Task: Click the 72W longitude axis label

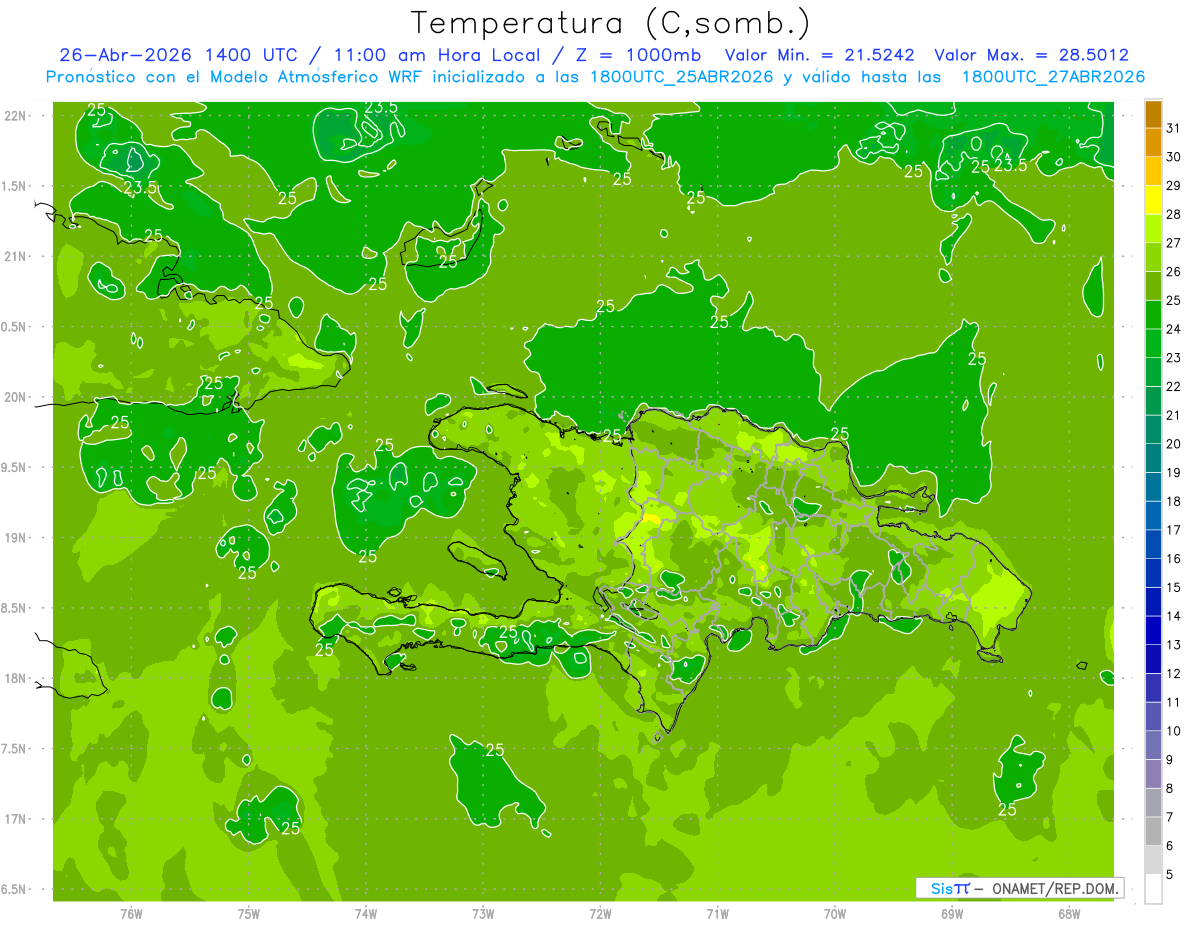Action: [600, 913]
